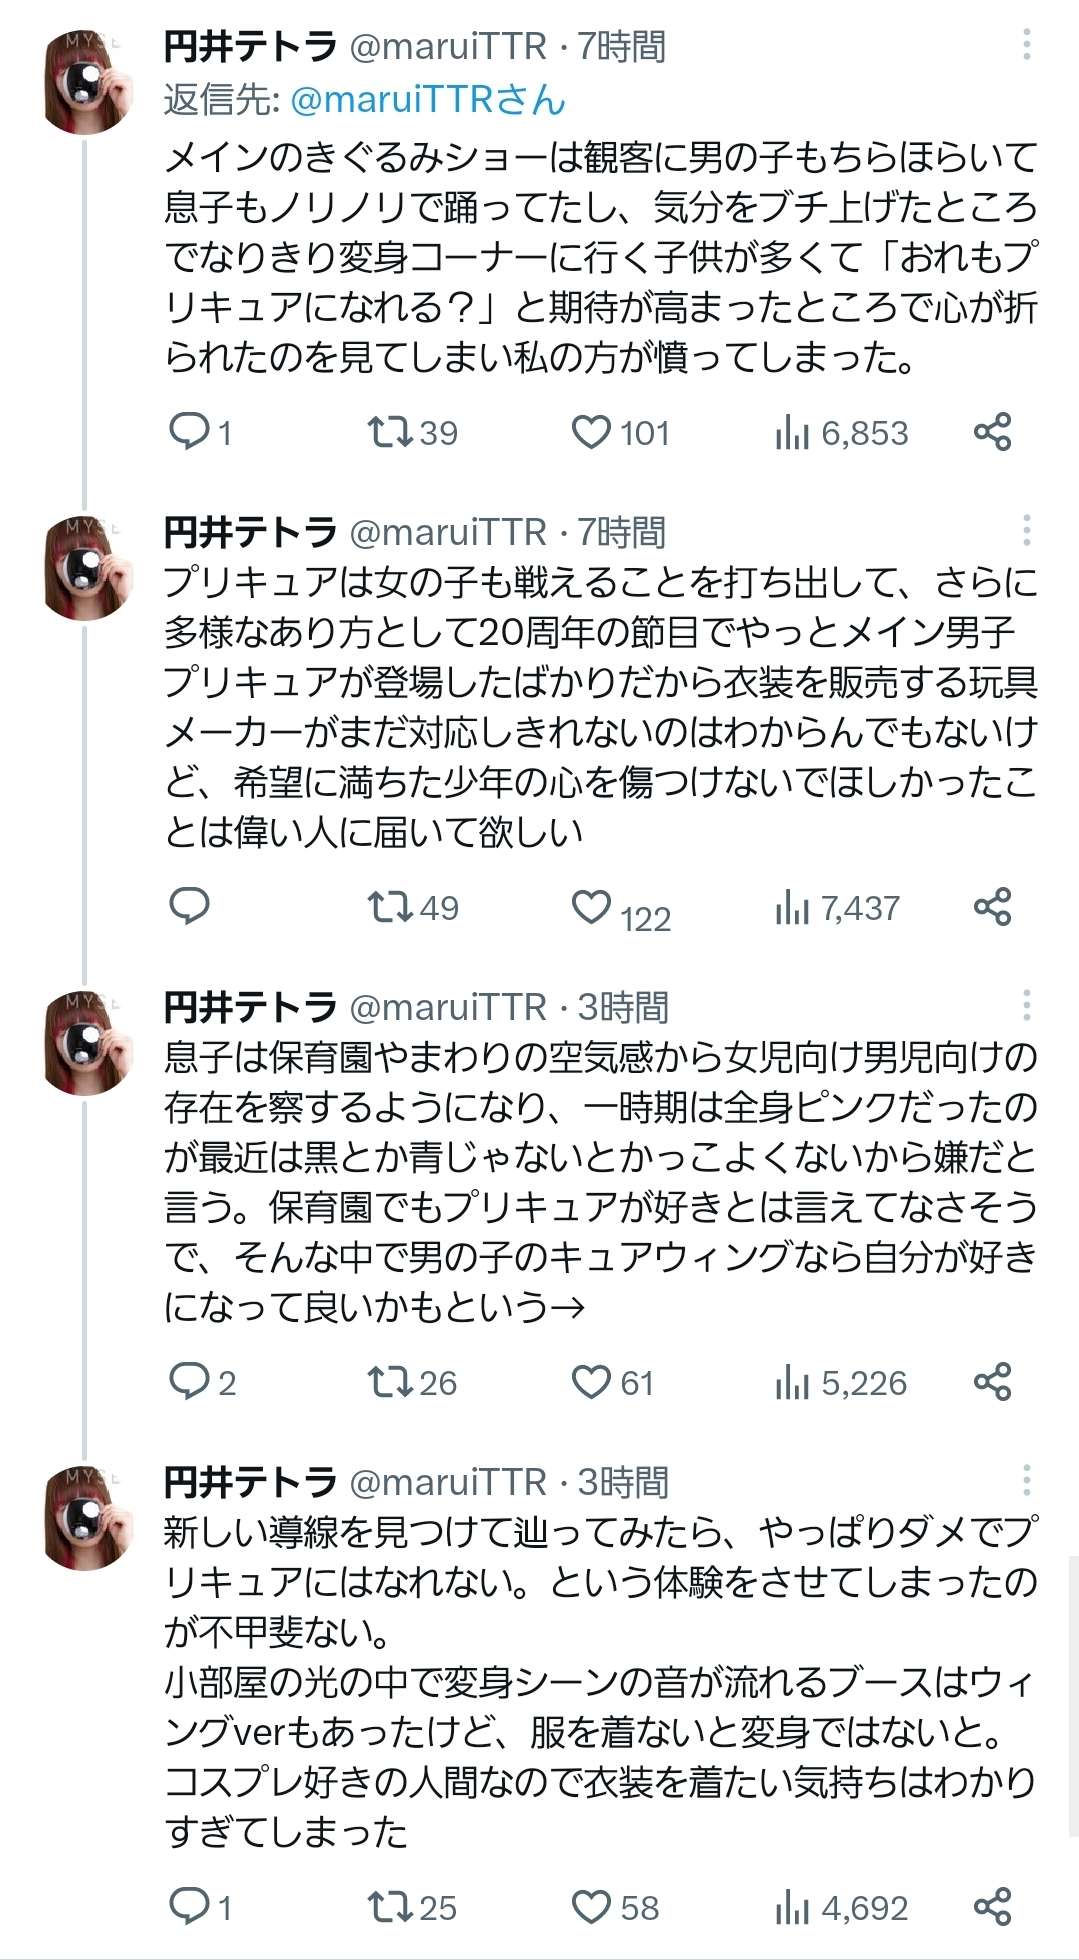Open the 円井テトラ profile name on the third tweet
Image resolution: width=1079 pixels, height=1960 pixels.
point(250,1007)
